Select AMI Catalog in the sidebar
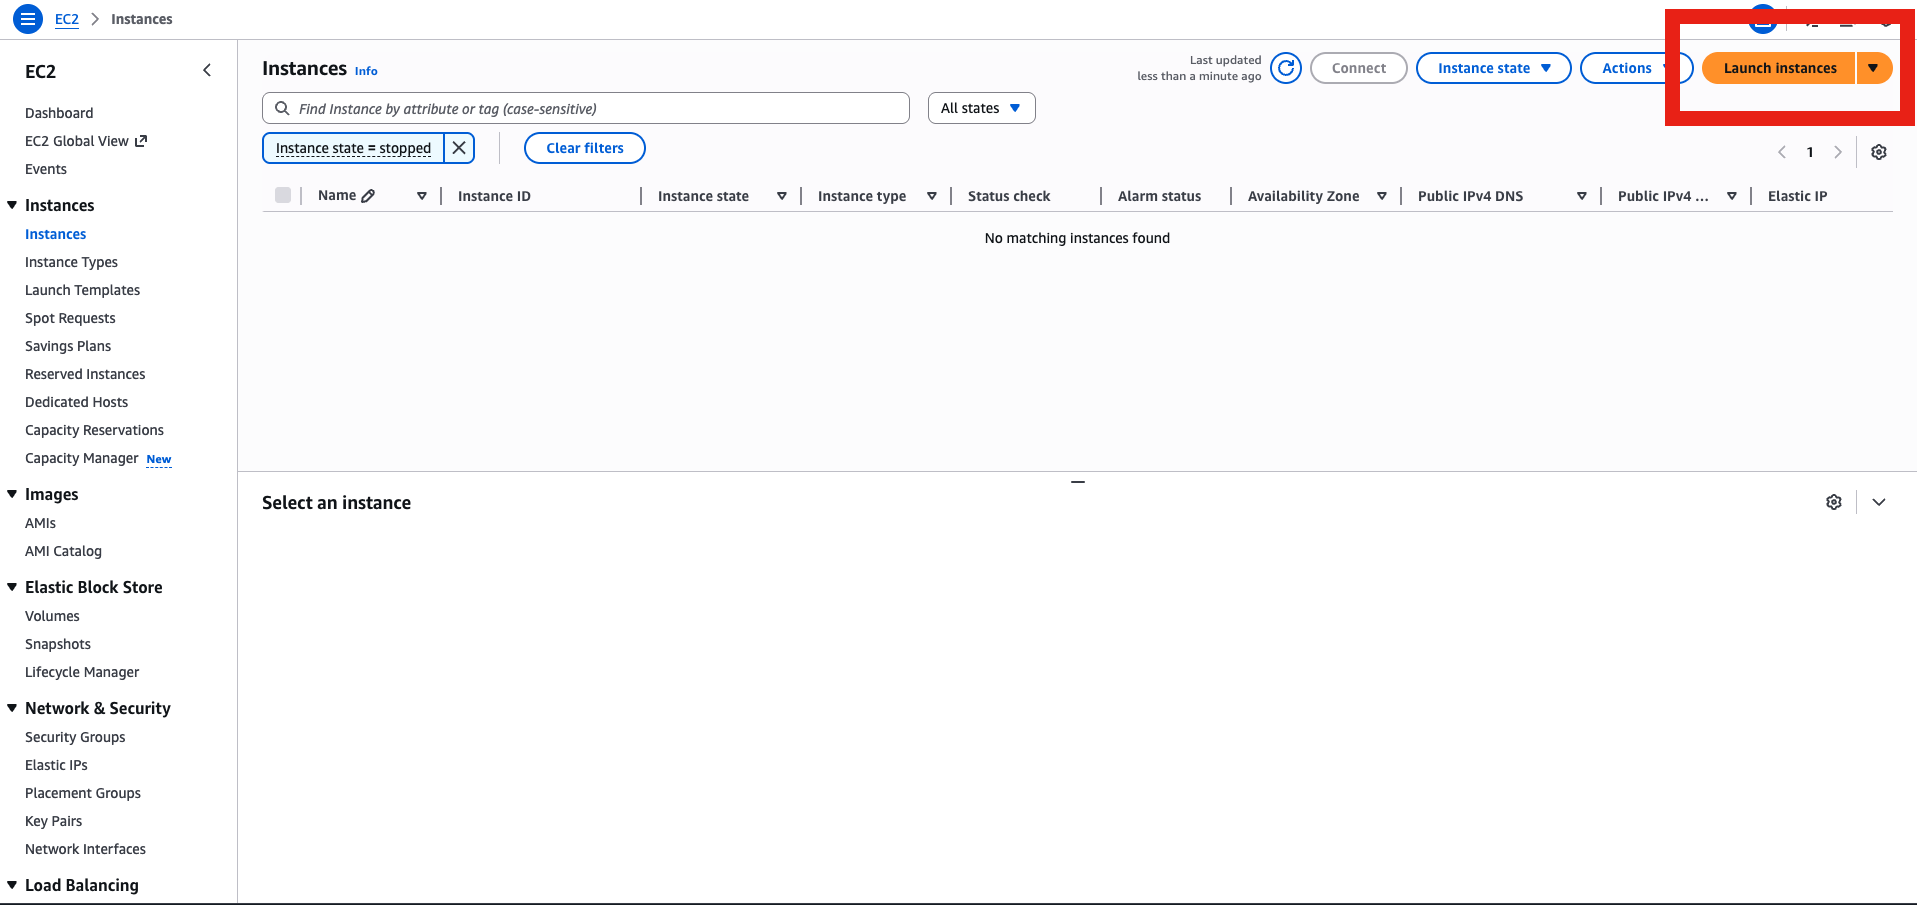1917x905 pixels. coord(63,550)
